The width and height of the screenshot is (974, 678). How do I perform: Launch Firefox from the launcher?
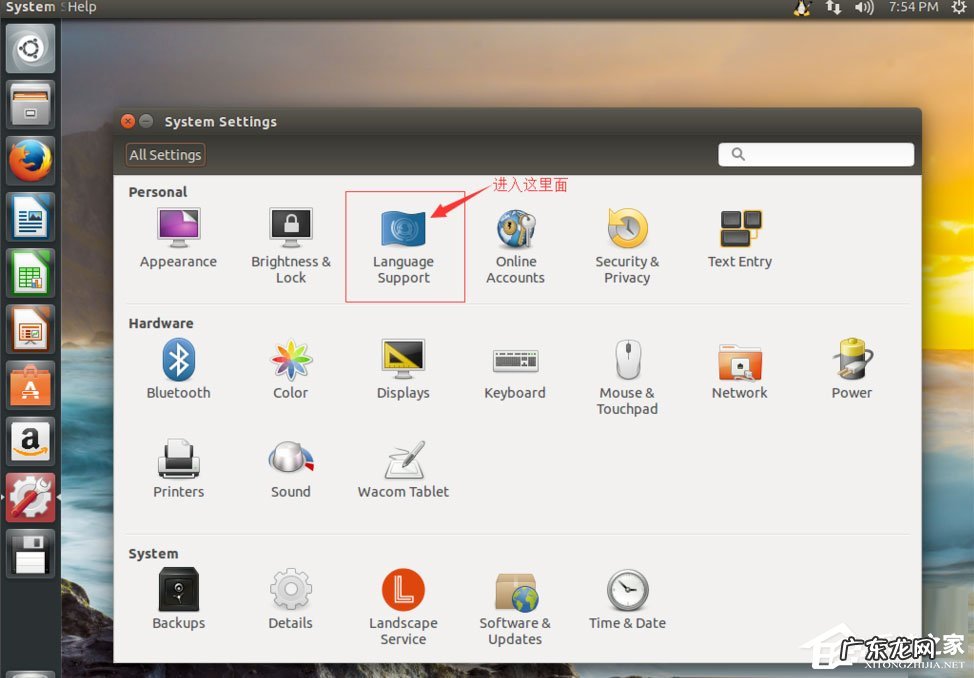(30, 159)
